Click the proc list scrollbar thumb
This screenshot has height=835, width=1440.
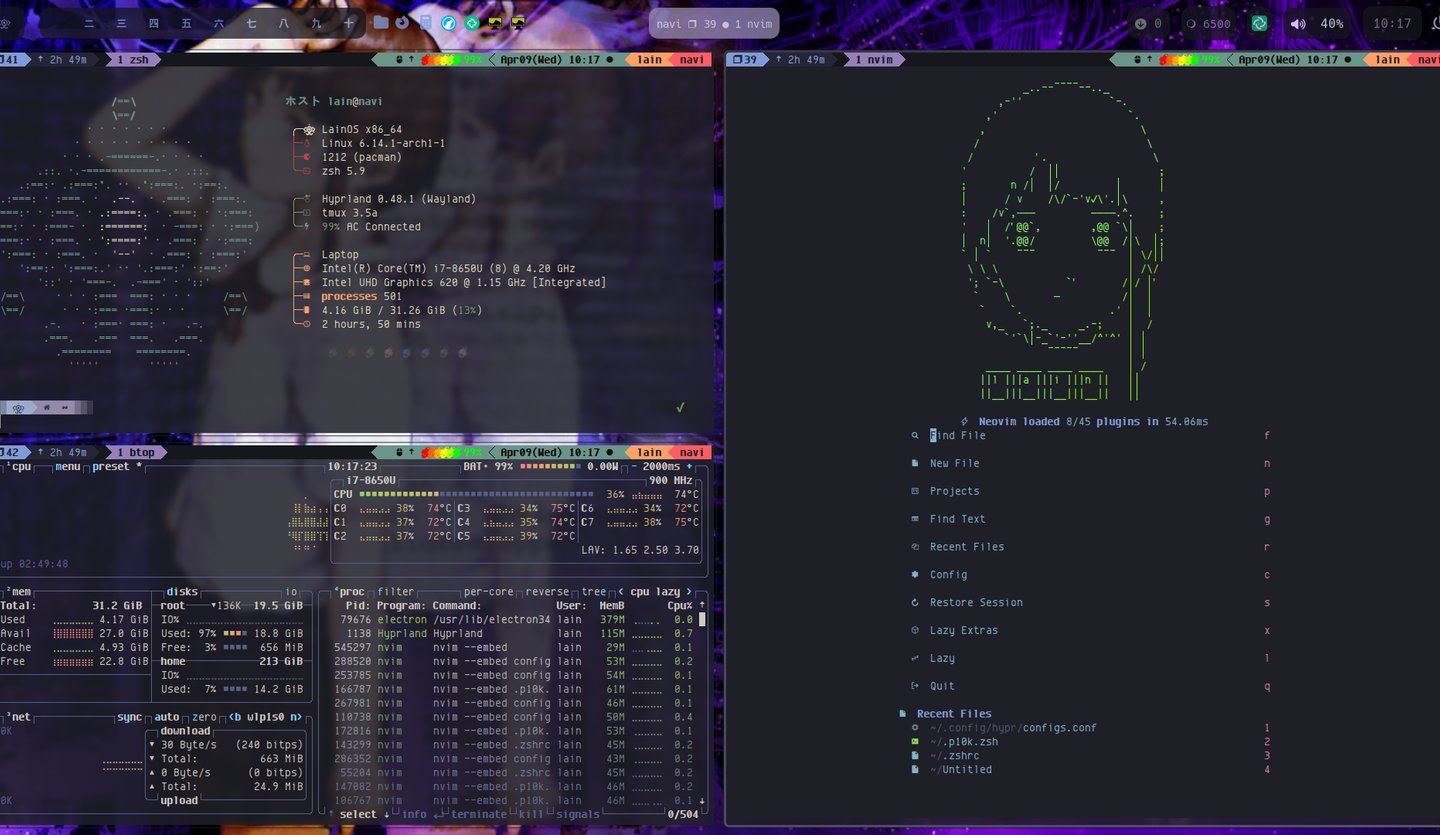[702, 620]
